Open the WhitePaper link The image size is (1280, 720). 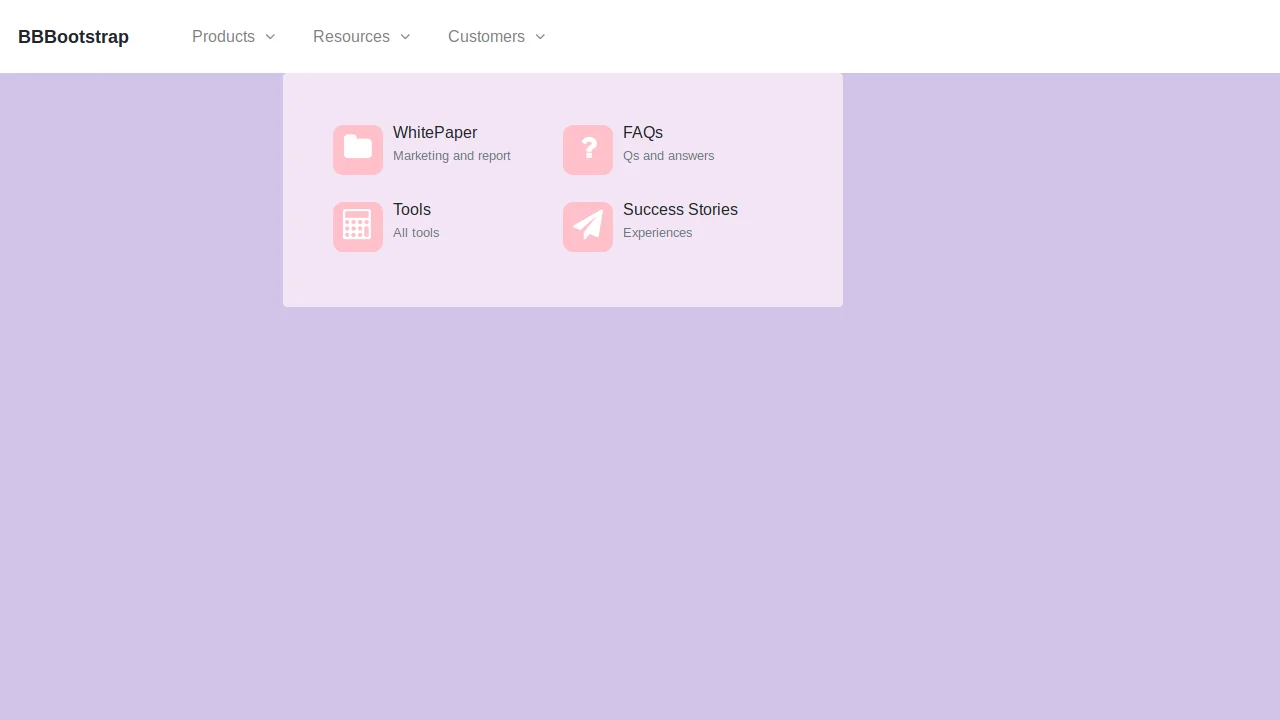pyautogui.click(x=435, y=132)
